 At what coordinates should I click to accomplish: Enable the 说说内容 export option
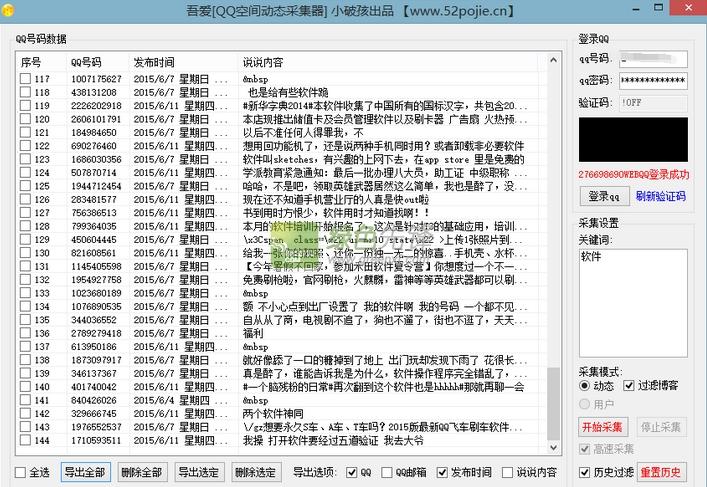tap(508, 473)
